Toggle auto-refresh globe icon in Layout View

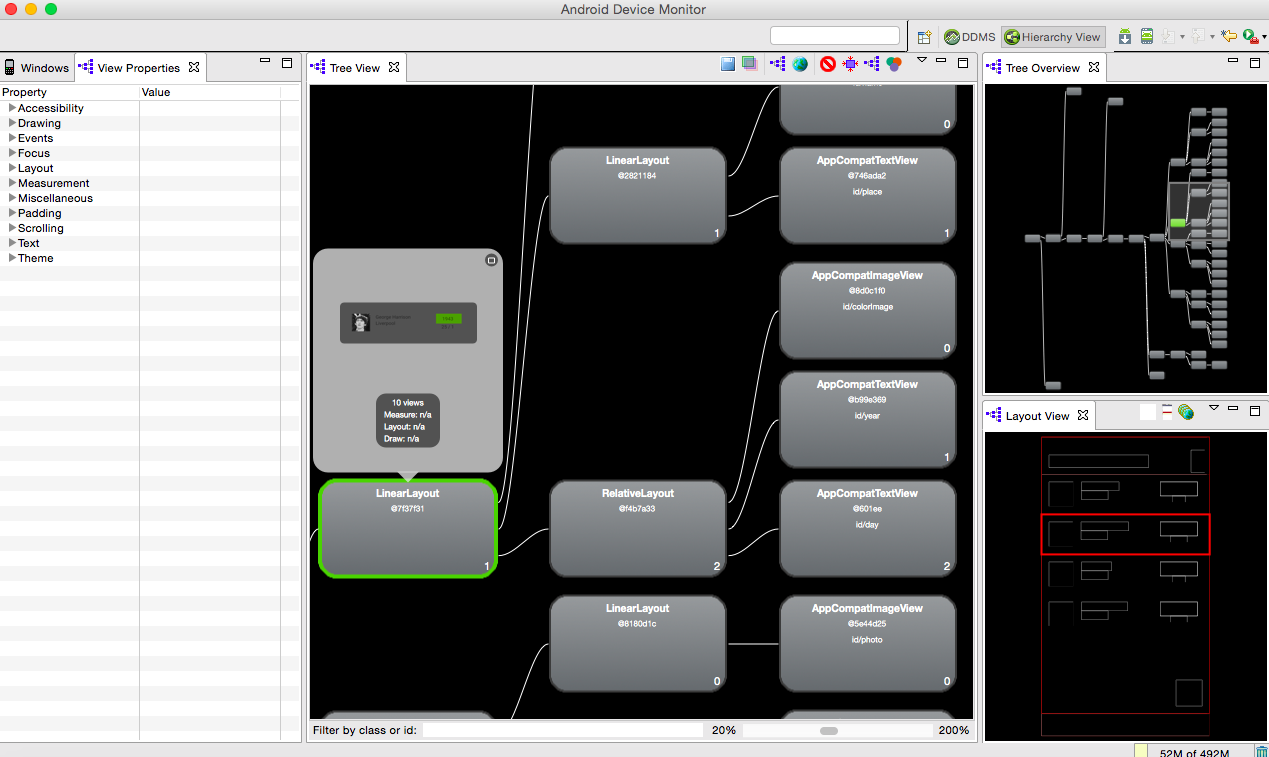coord(1186,412)
